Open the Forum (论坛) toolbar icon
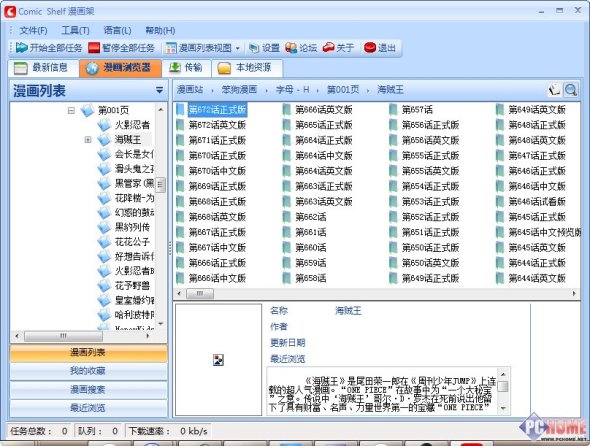The height and width of the screenshot is (446, 590). [291, 48]
